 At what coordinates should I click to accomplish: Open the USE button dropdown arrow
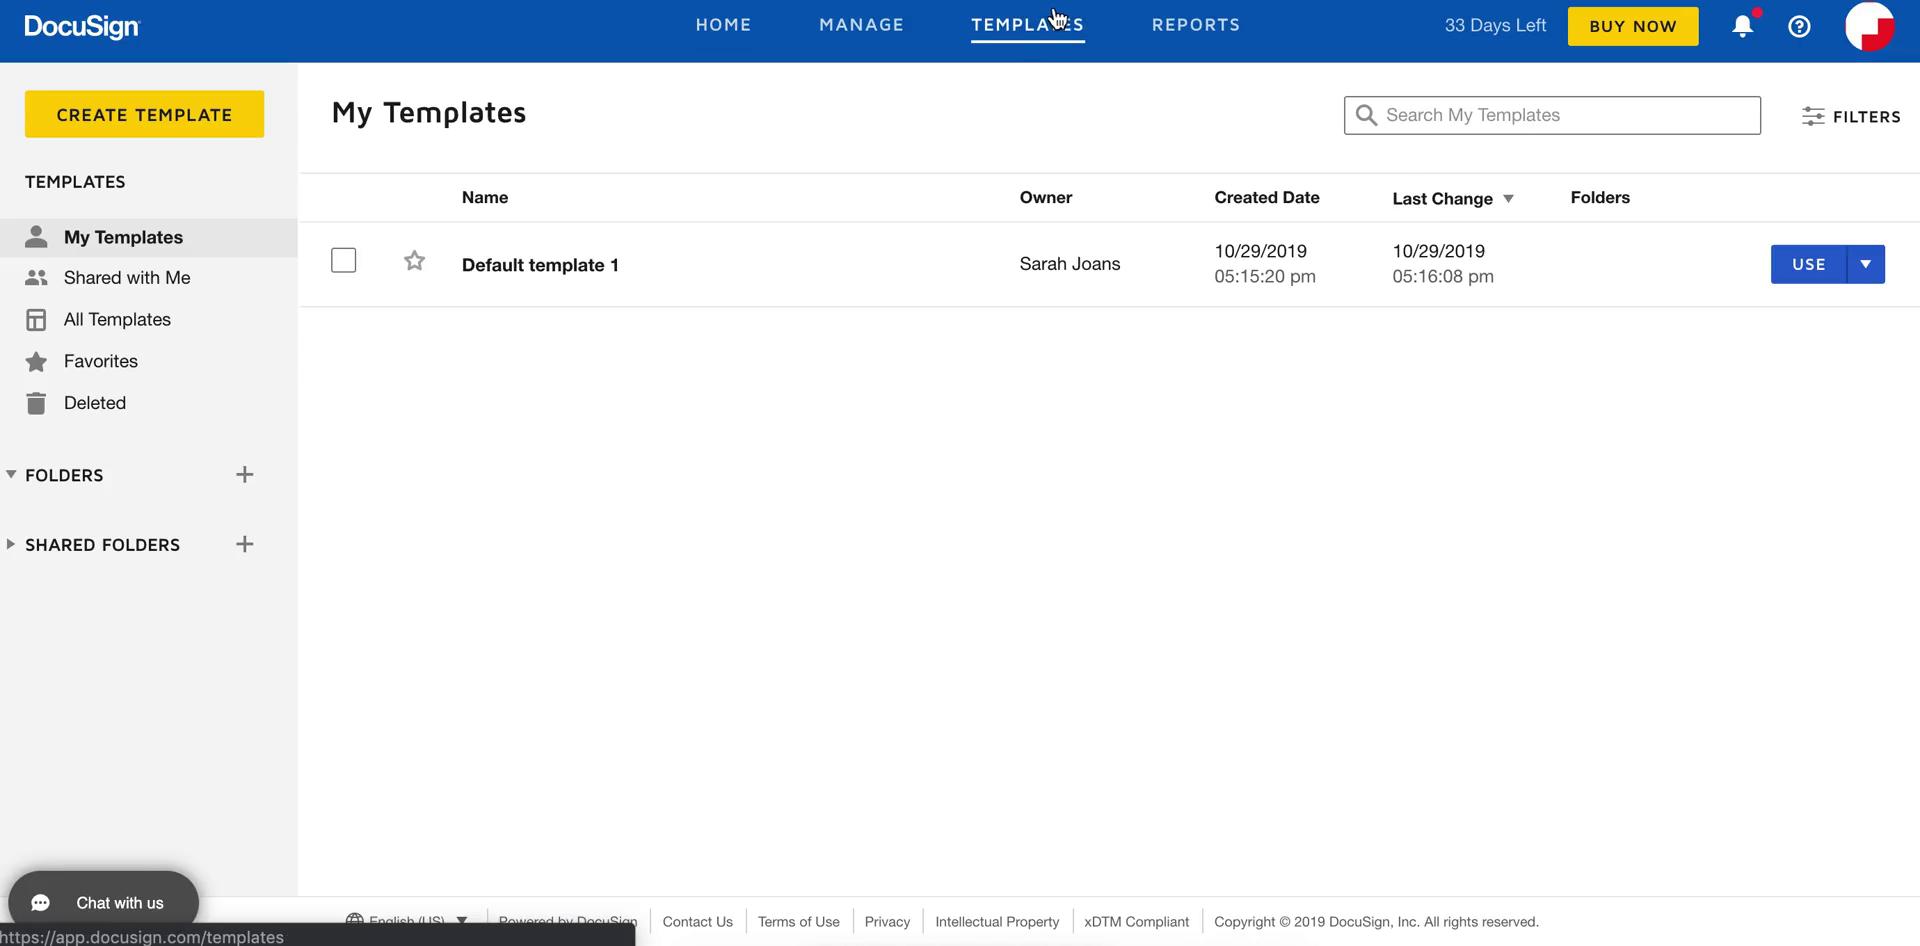pos(1865,264)
